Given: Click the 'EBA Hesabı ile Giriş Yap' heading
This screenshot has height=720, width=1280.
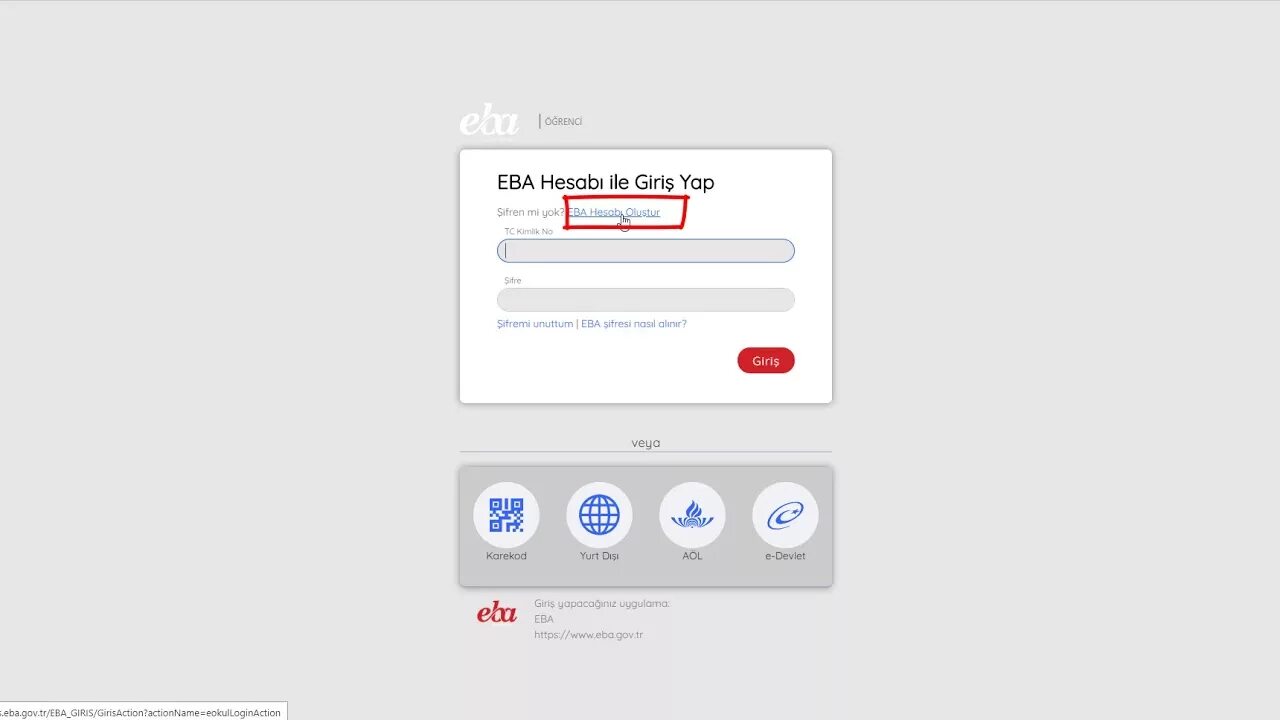Looking at the screenshot, I should (606, 182).
